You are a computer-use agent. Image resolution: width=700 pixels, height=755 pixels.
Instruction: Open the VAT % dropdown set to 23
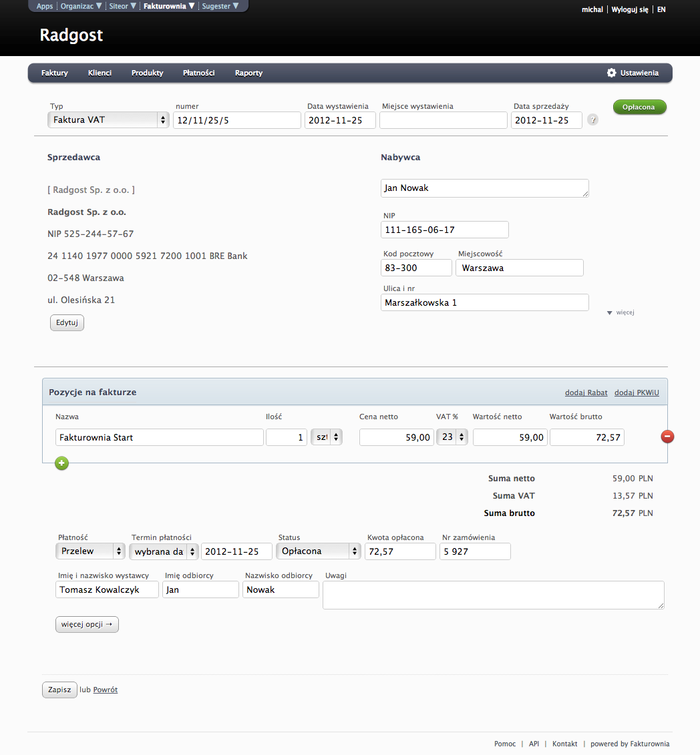(x=452, y=437)
